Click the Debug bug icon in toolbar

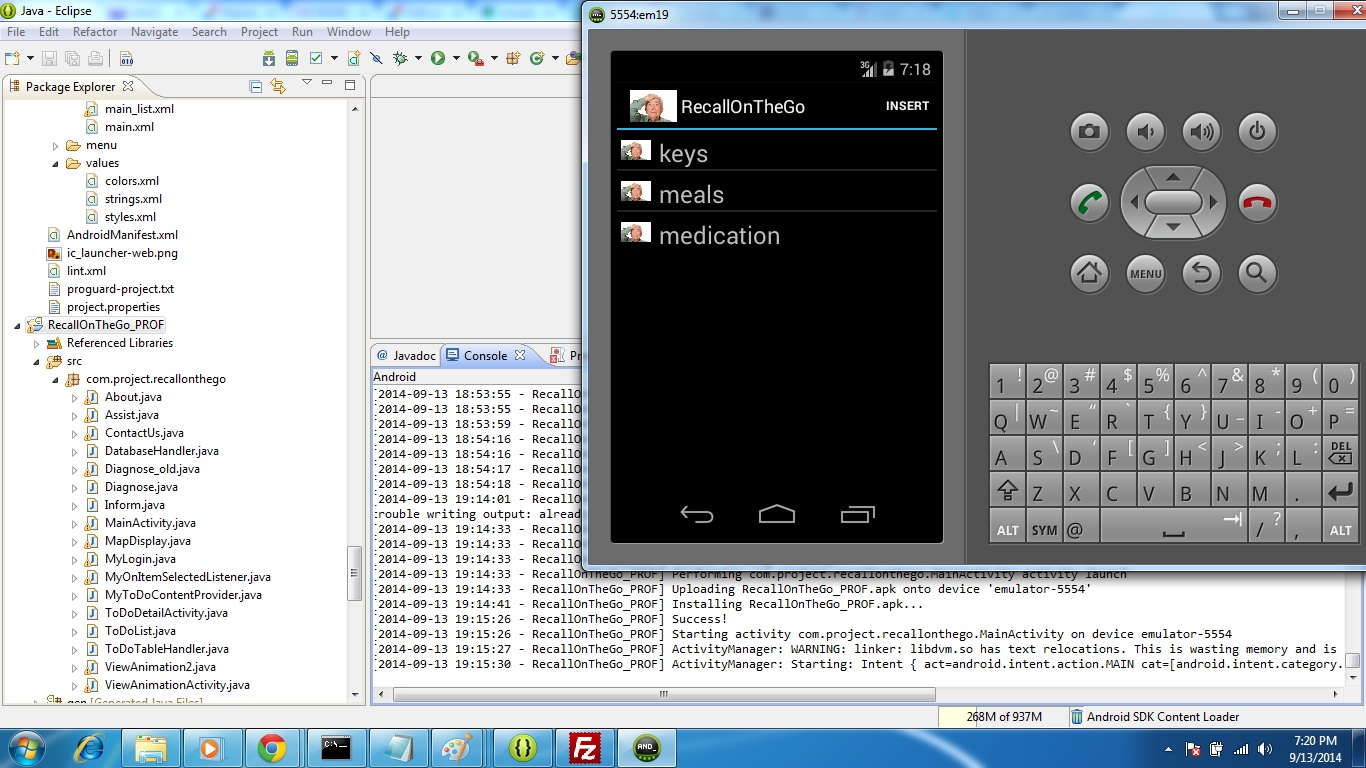pyautogui.click(x=400, y=58)
